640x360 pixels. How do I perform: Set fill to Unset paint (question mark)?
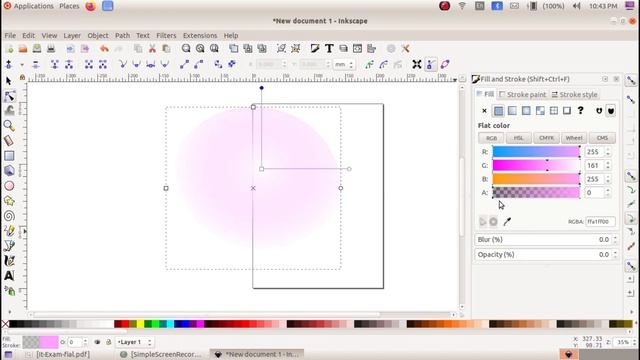(x=580, y=111)
